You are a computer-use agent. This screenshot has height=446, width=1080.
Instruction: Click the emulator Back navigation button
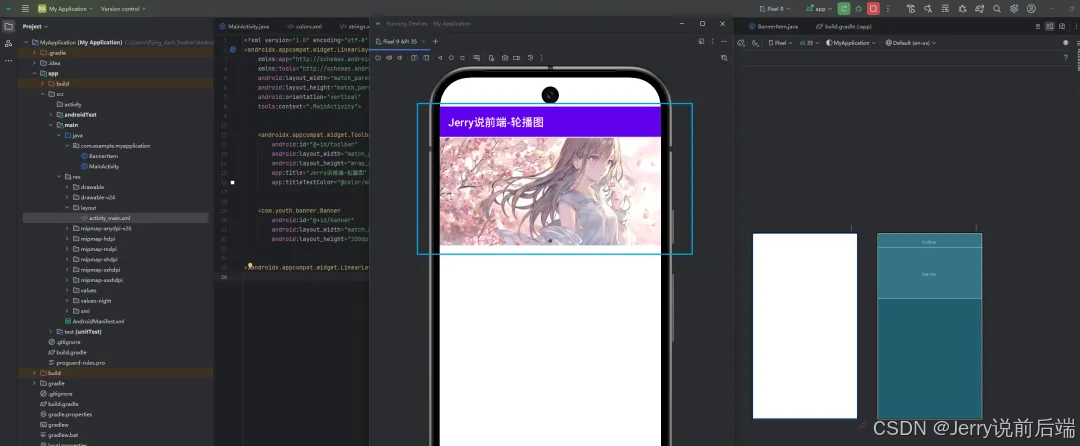(x=440, y=58)
